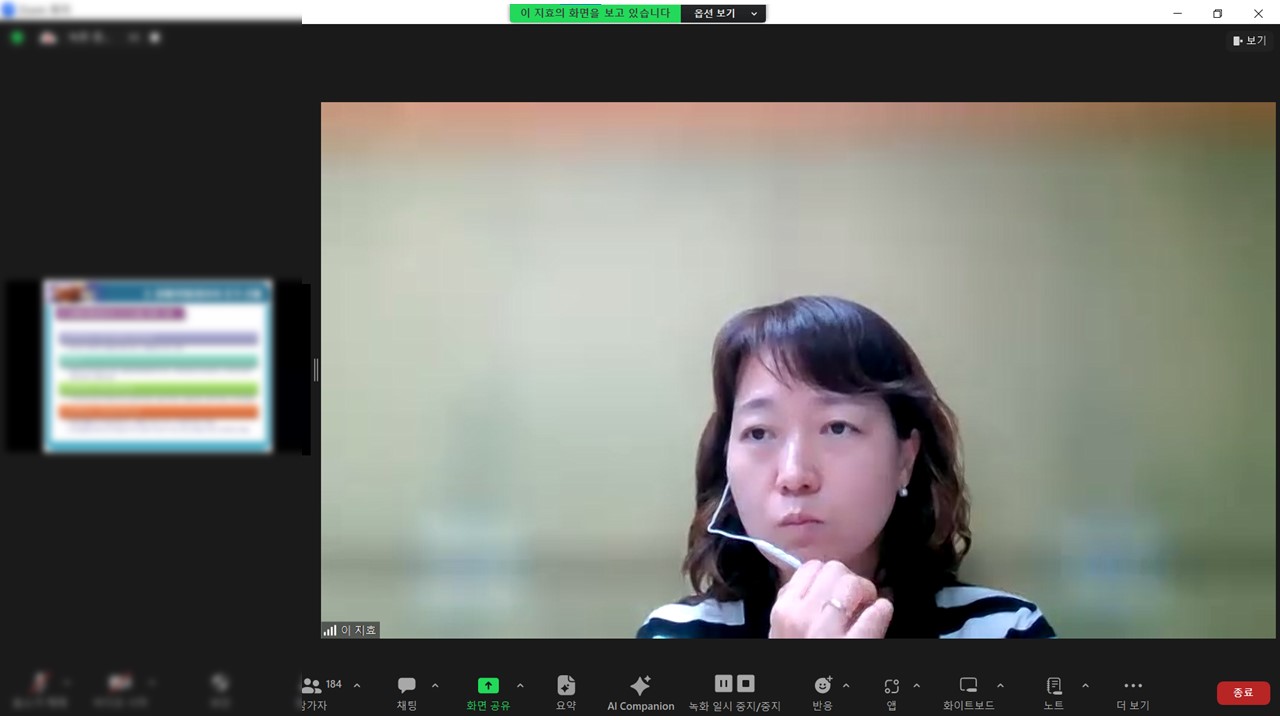
Task: Open the chat panel (채팅)
Action: [407, 693]
